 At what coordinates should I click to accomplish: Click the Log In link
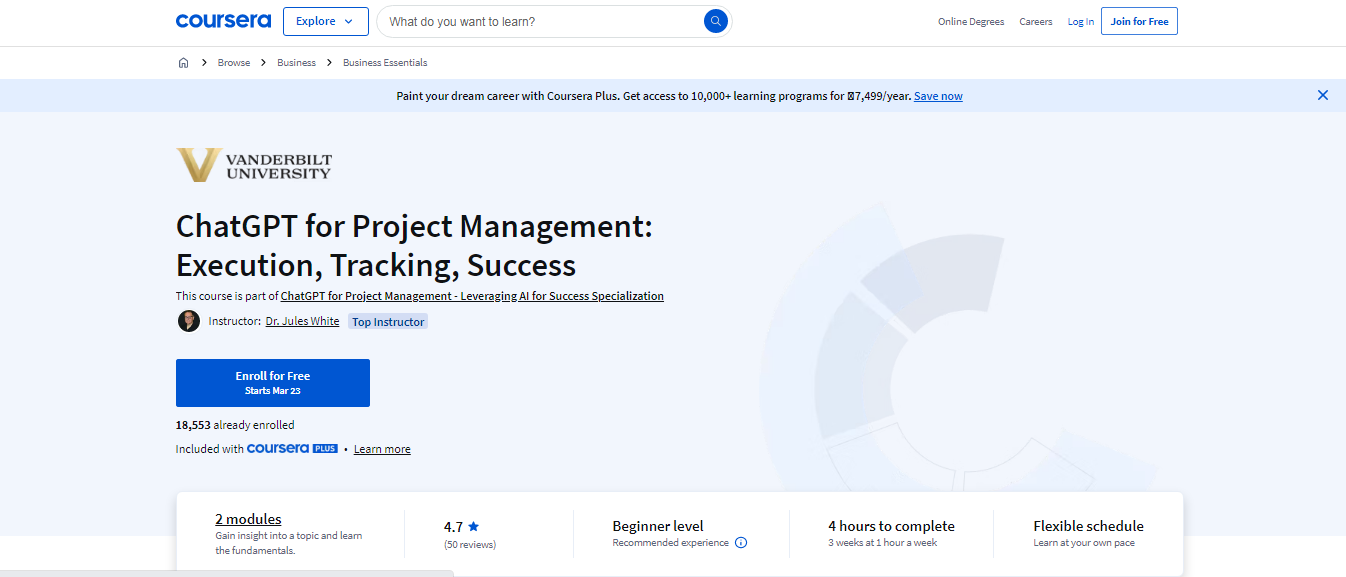click(x=1080, y=22)
